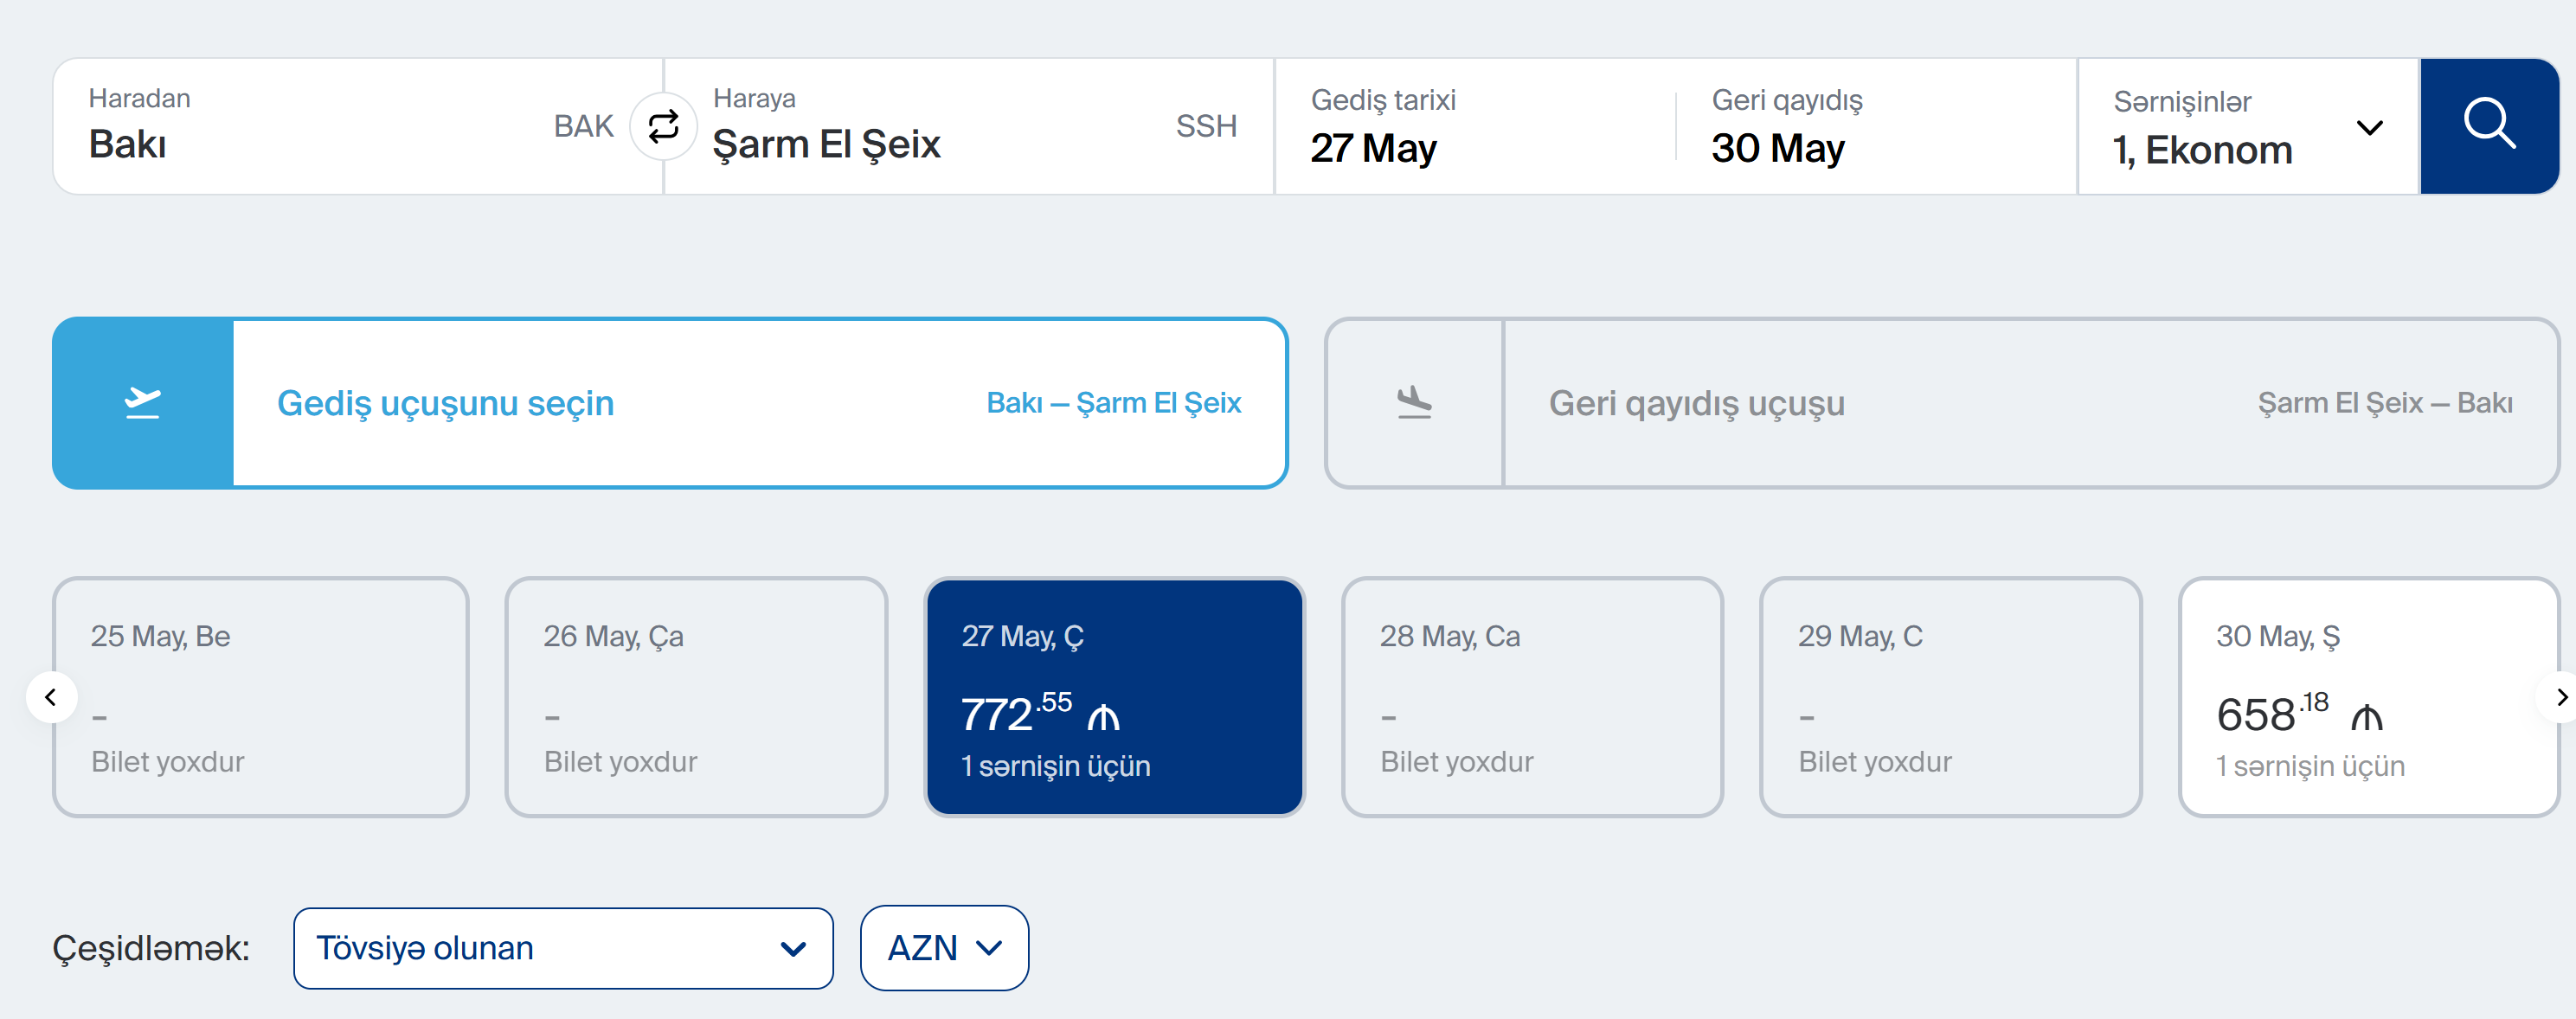Image resolution: width=2576 pixels, height=1019 pixels.
Task: Click the 25 May date card
Action: coord(261,697)
